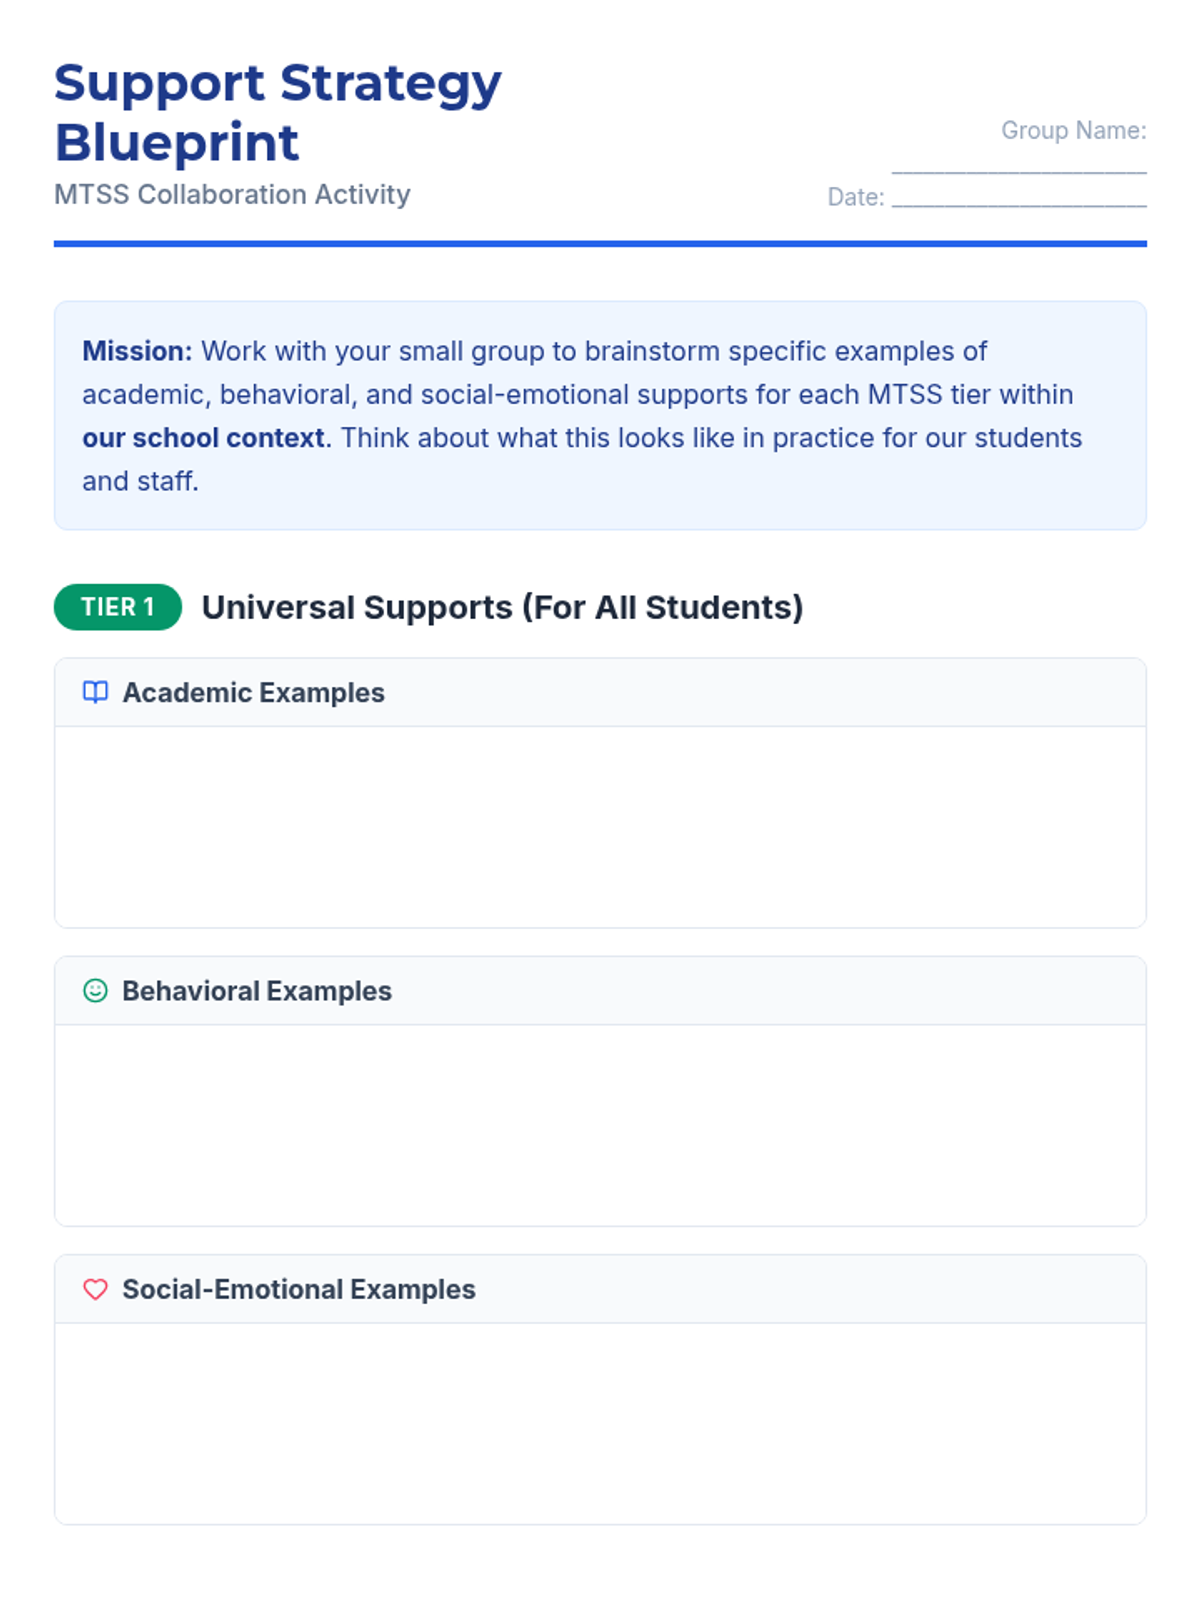Select the Behavioral Examples header text
This screenshot has width=1200, height=1600.
pos(257,991)
